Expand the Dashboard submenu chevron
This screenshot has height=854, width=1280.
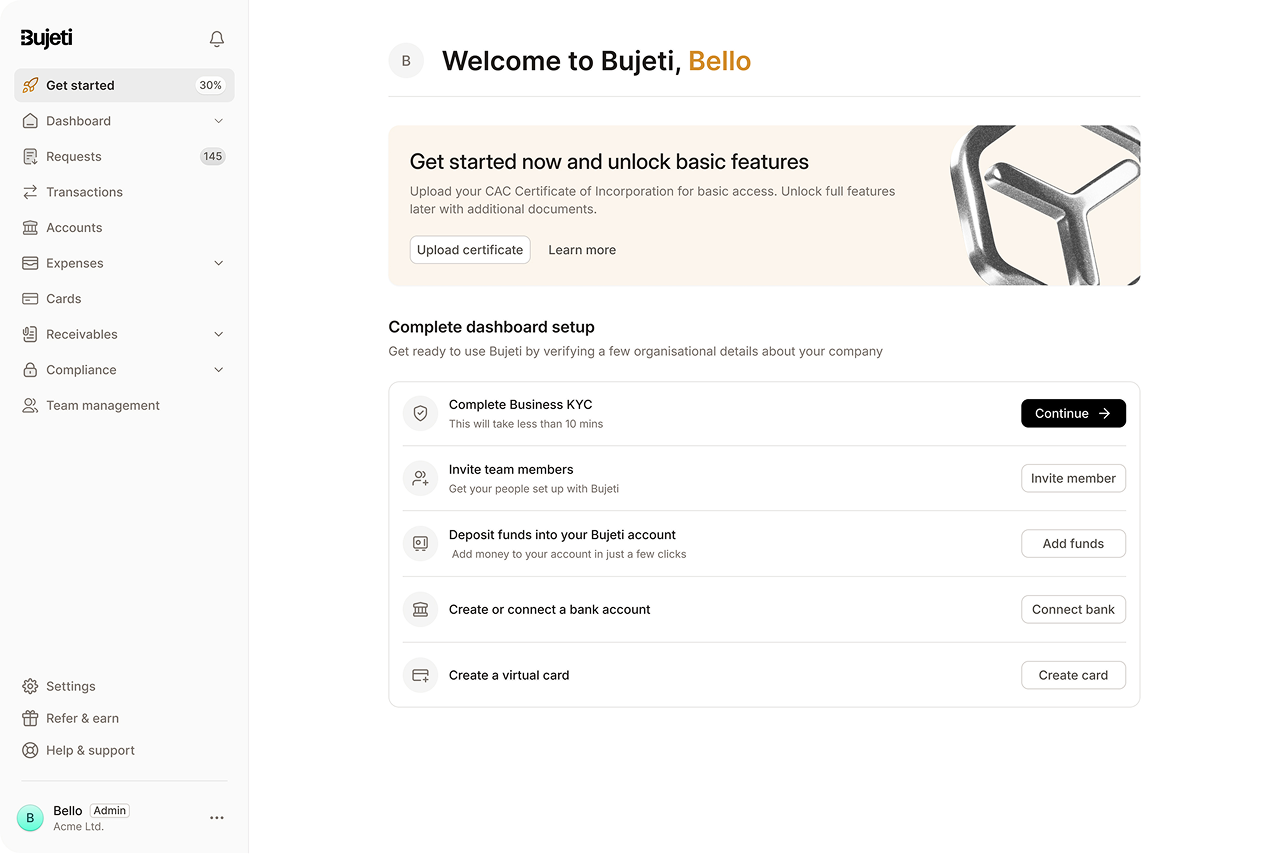[219, 121]
